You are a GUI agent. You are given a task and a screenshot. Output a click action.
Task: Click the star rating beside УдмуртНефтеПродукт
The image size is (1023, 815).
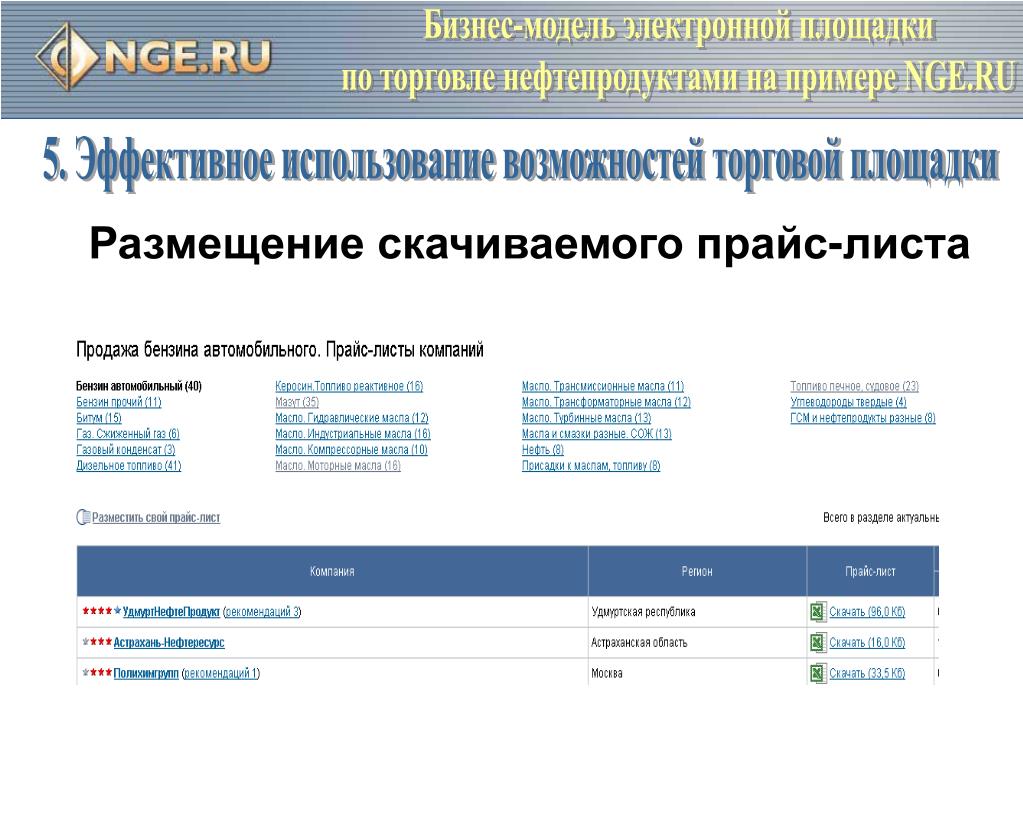pos(102,611)
